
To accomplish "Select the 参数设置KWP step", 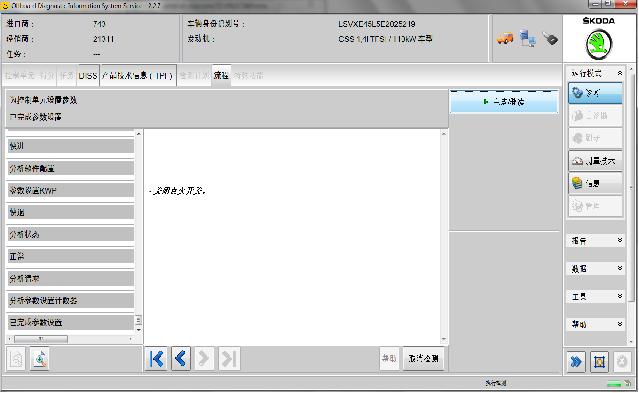I will (x=71, y=190).
